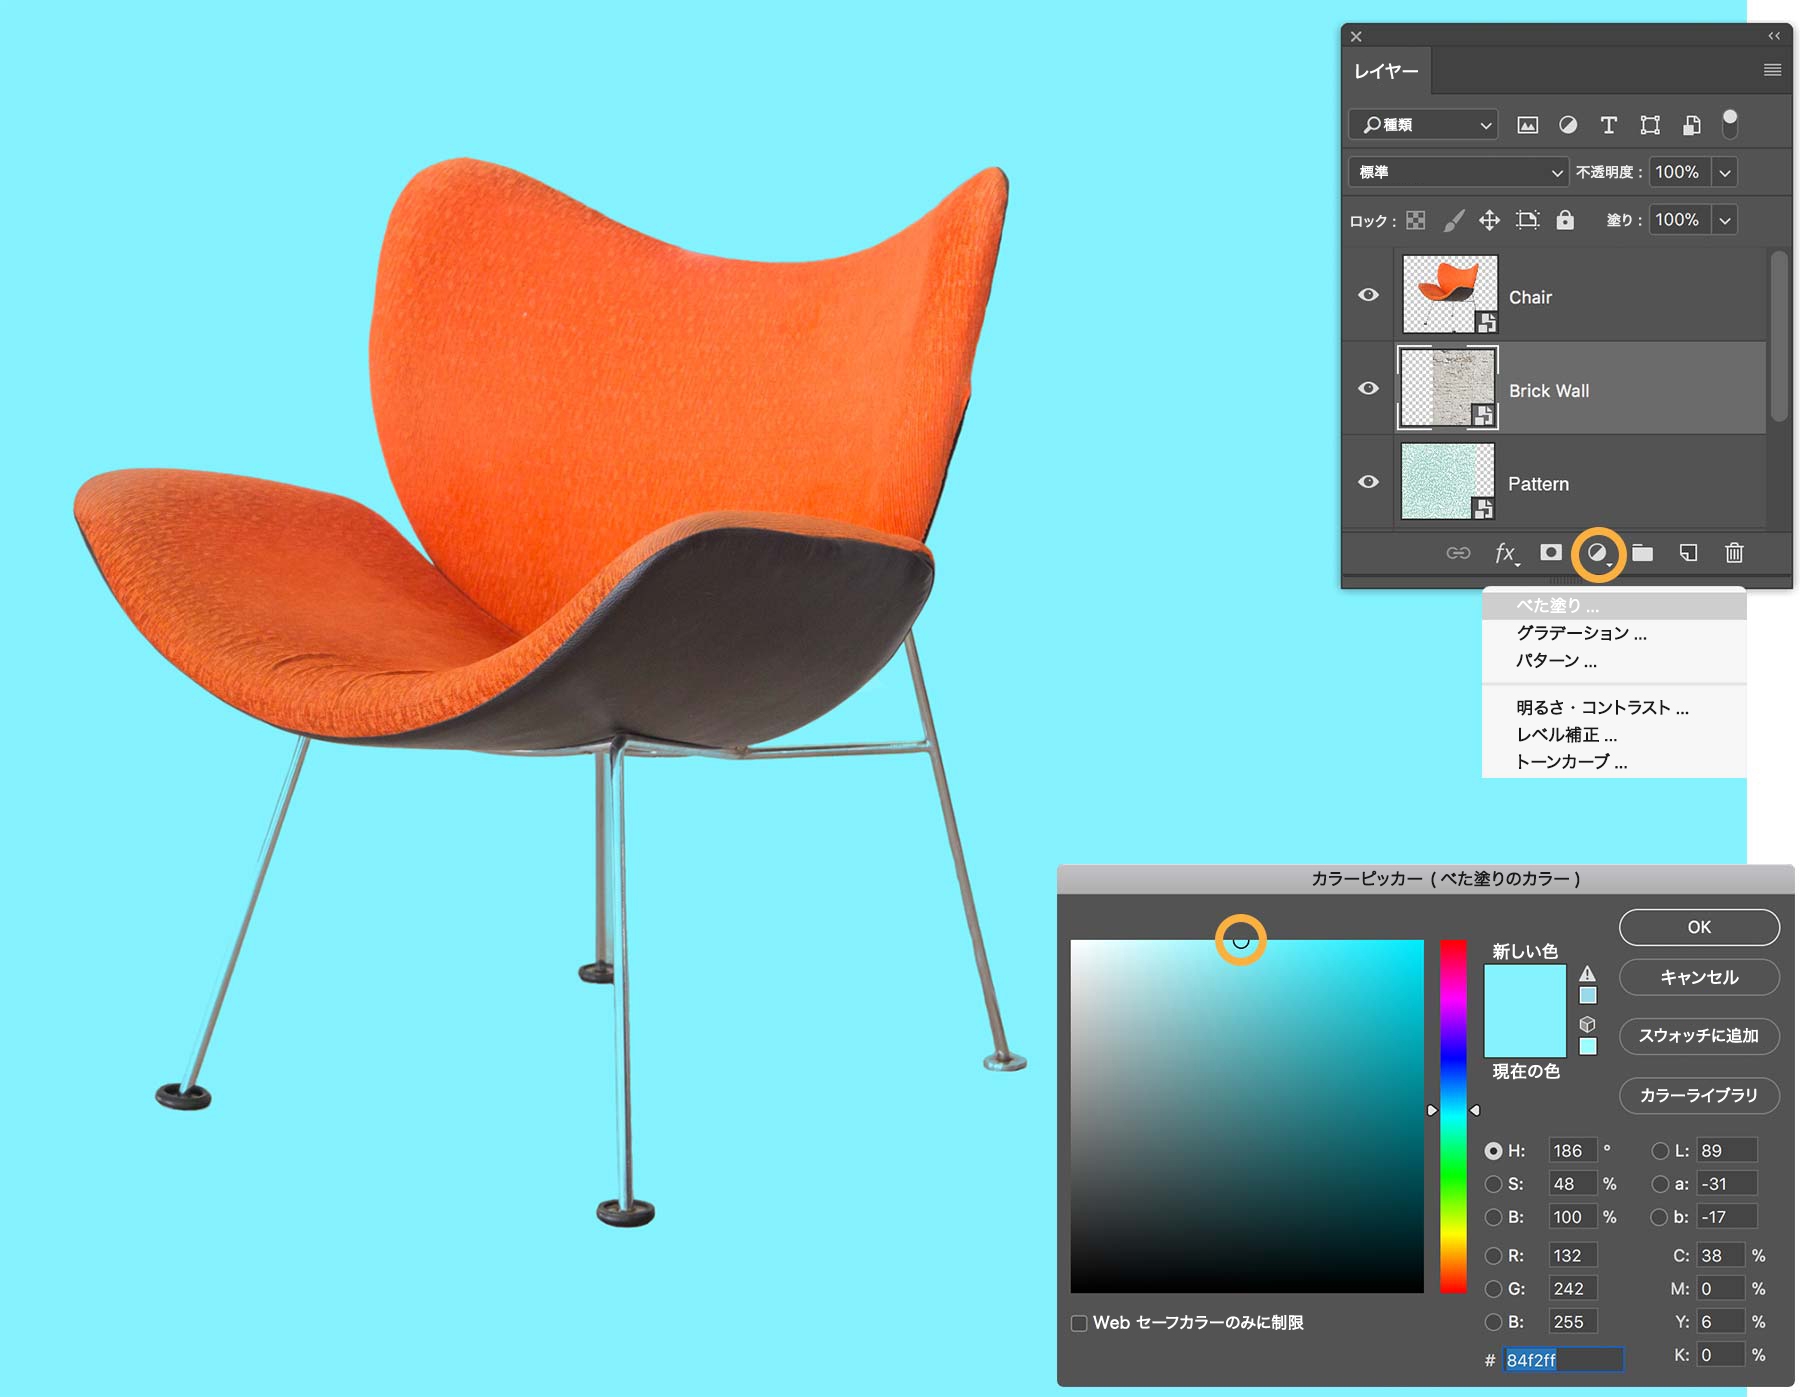Filter layers by adjustment layer icon
1800x1397 pixels.
pyautogui.click(x=1568, y=125)
